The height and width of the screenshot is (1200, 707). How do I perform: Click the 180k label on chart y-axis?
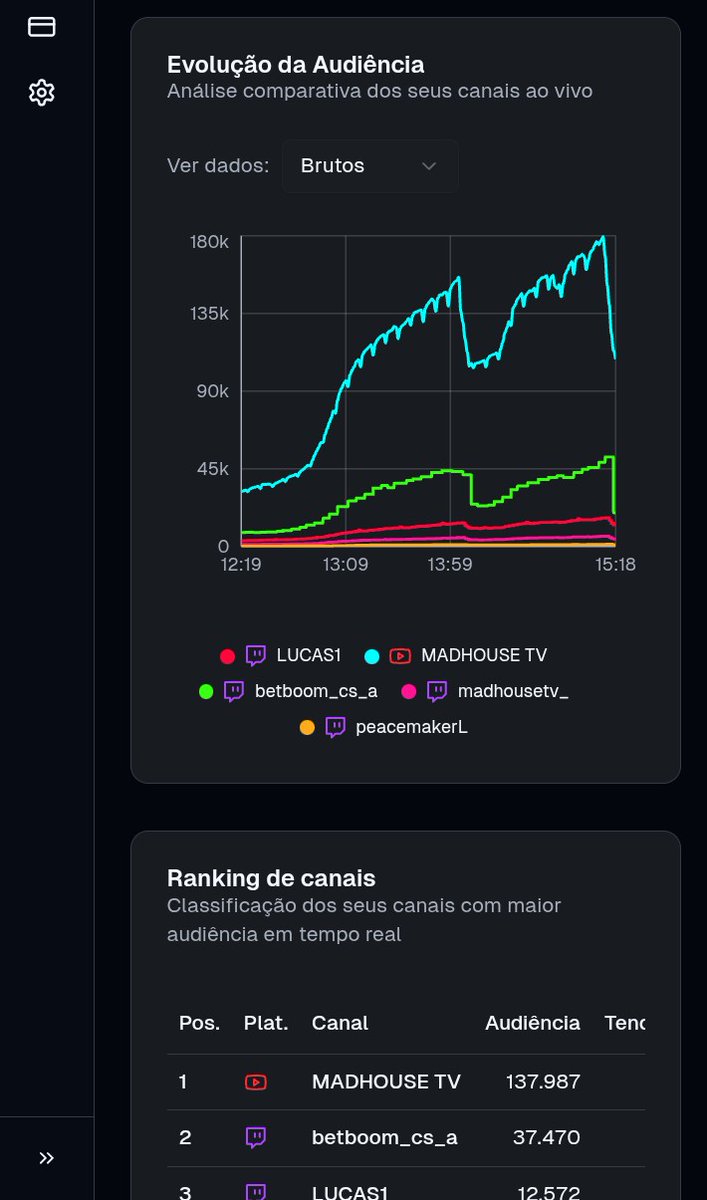pos(210,242)
